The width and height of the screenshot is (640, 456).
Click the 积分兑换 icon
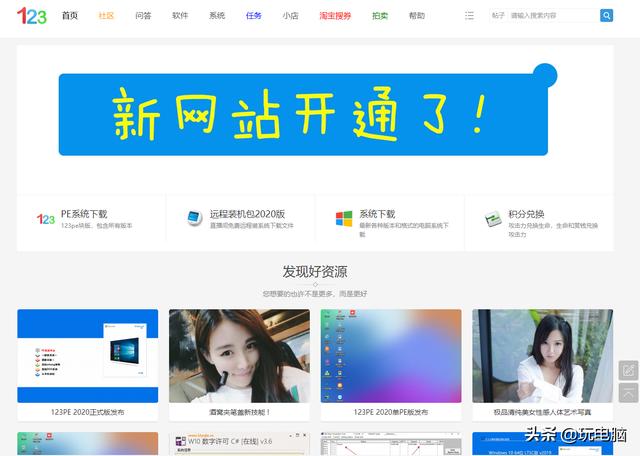pyautogui.click(x=493, y=219)
